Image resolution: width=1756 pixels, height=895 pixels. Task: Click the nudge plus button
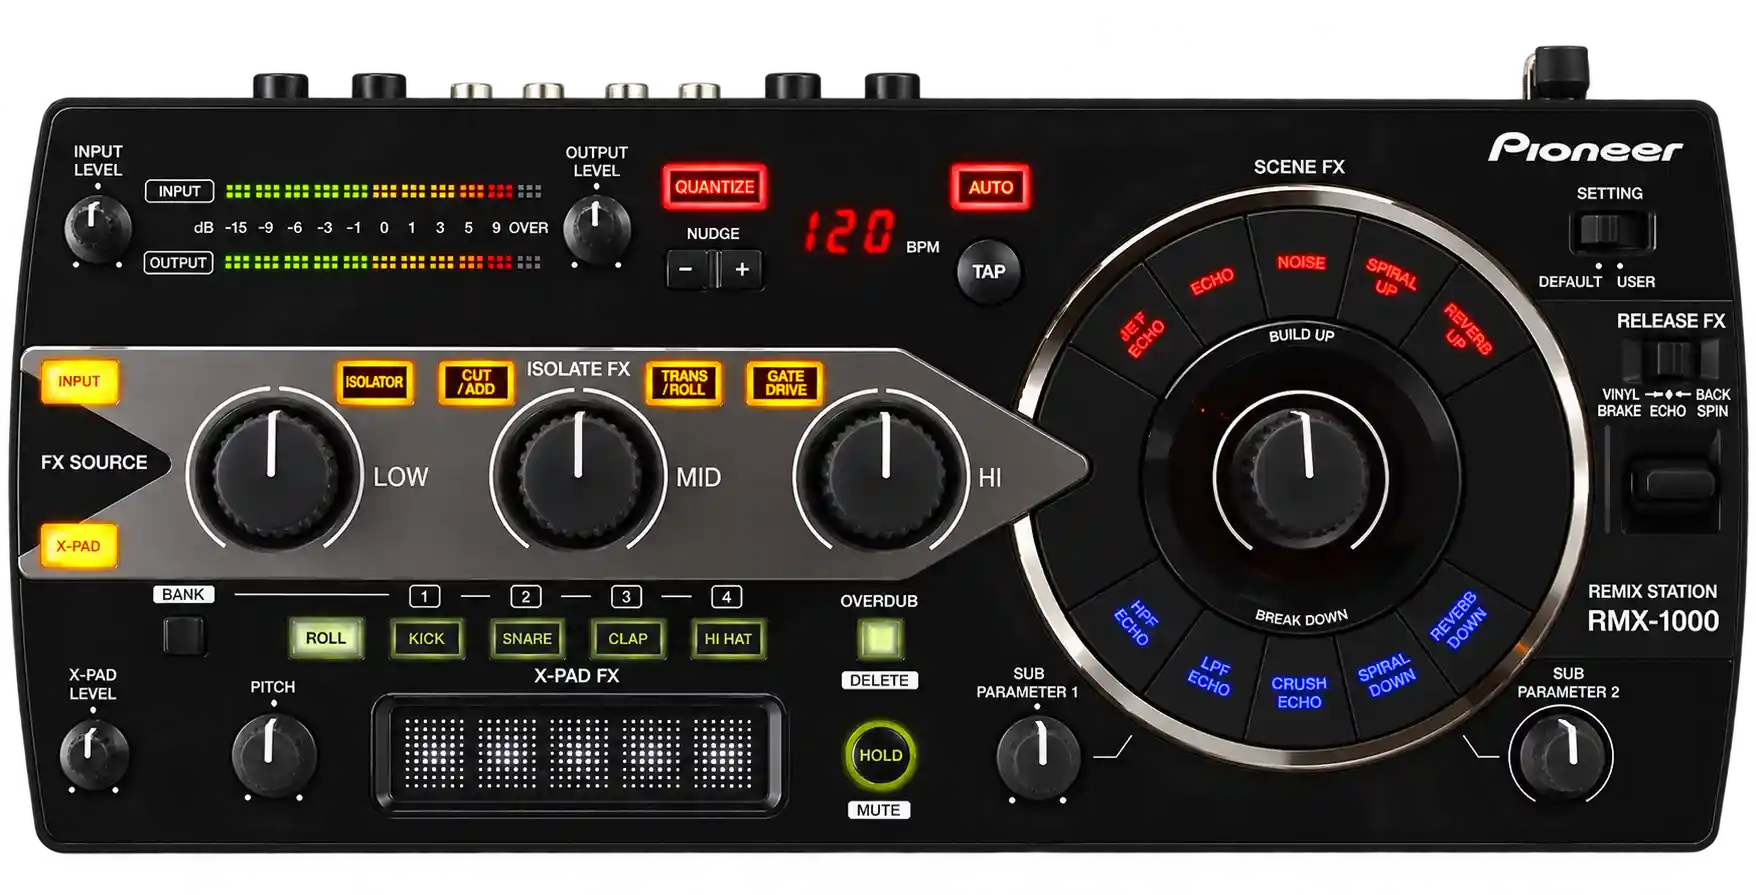point(742,270)
